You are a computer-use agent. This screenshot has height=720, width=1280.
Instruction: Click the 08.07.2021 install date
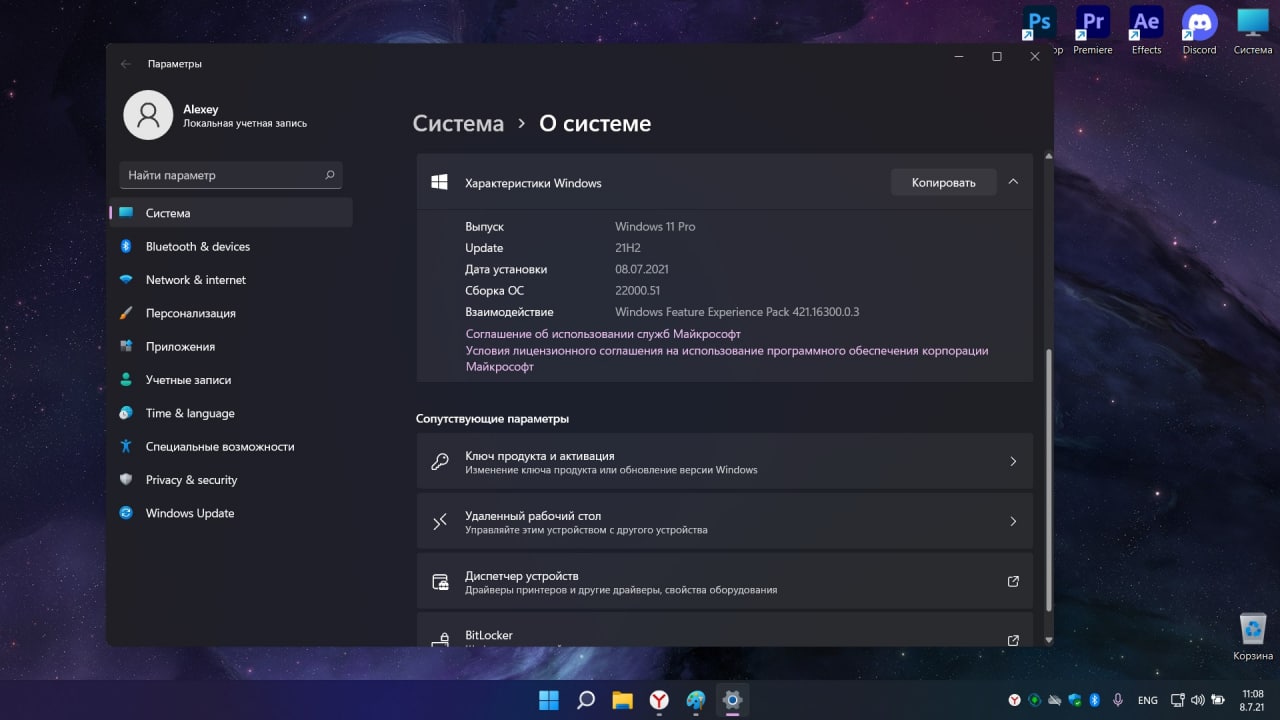pyautogui.click(x=642, y=269)
